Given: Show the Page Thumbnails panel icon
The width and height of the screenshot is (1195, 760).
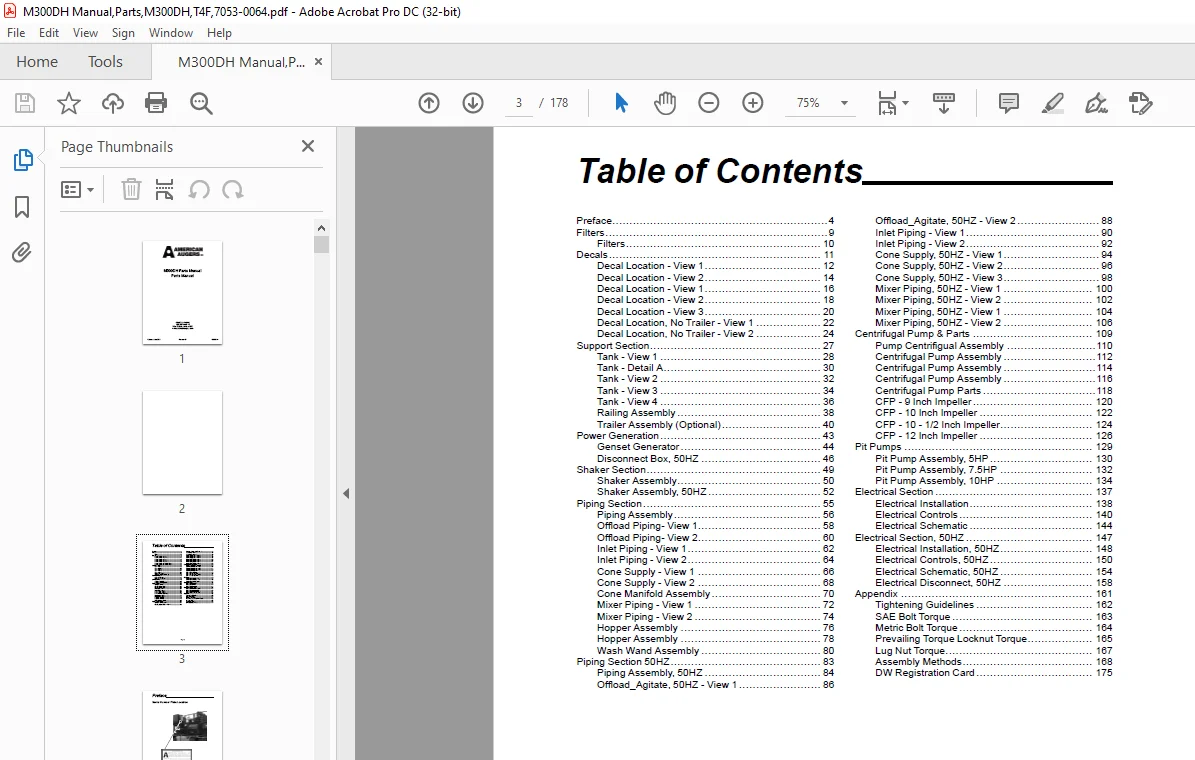Looking at the screenshot, I should point(23,160).
